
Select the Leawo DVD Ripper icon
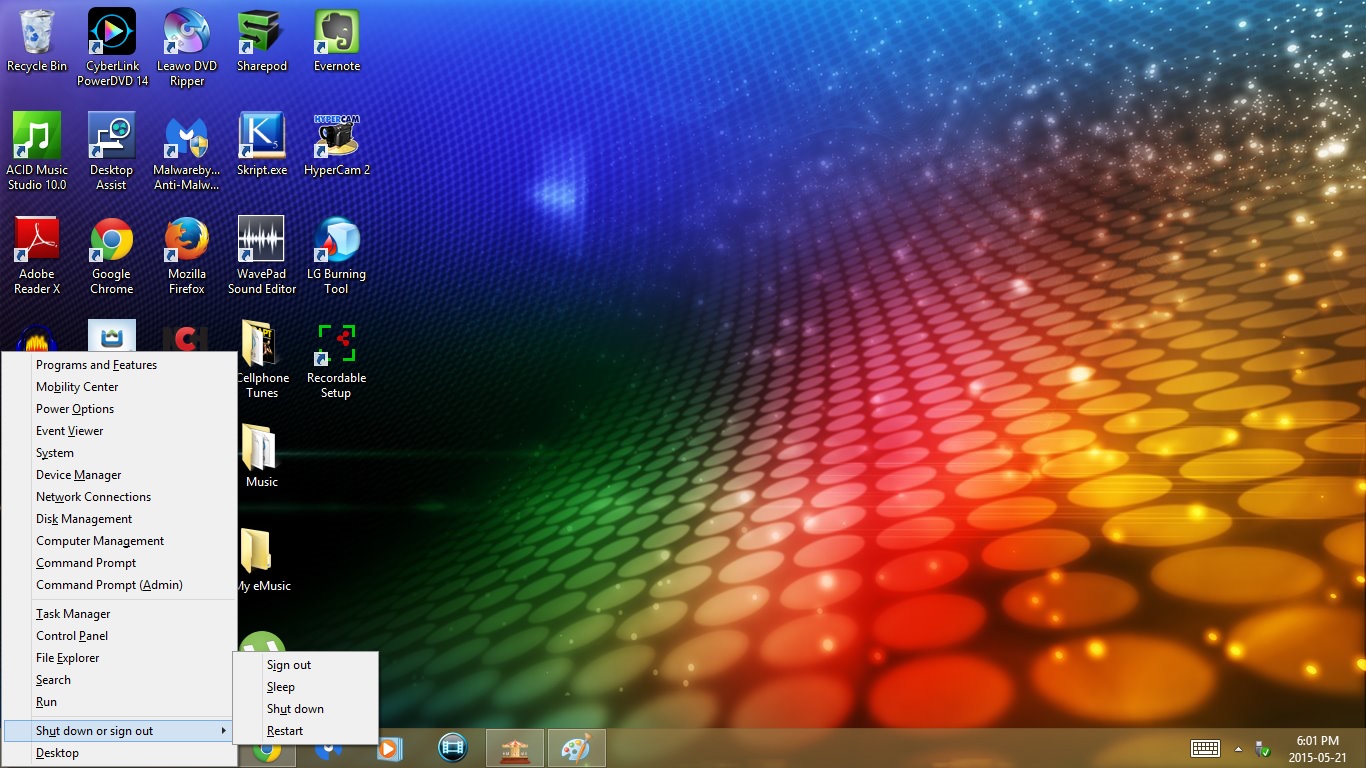click(187, 48)
